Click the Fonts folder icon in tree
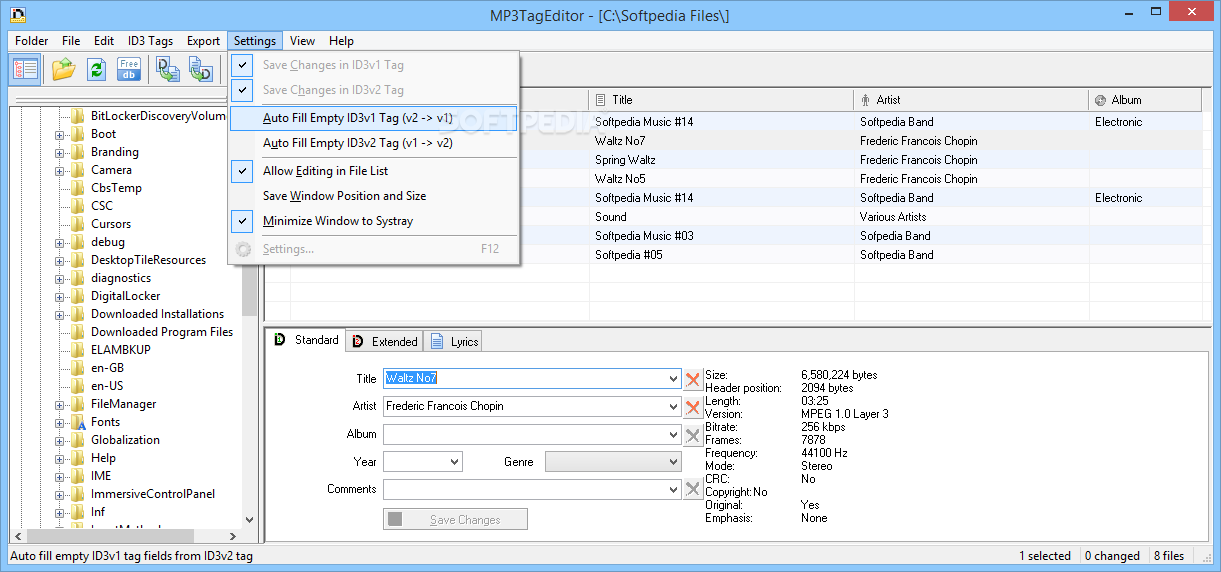Screen dimensions: 1221x572 pyautogui.click(x=77, y=422)
